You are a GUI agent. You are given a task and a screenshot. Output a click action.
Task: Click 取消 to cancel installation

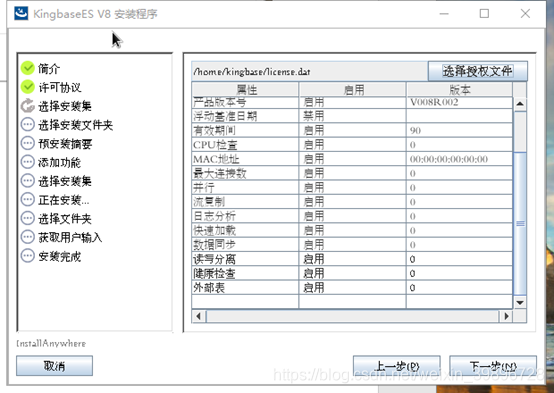point(54,366)
